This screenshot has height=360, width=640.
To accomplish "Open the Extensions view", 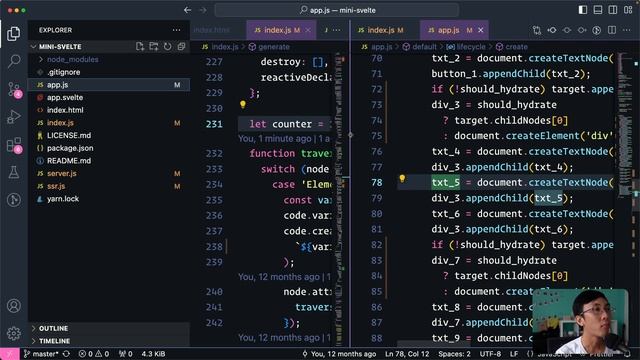I will click(x=14, y=145).
